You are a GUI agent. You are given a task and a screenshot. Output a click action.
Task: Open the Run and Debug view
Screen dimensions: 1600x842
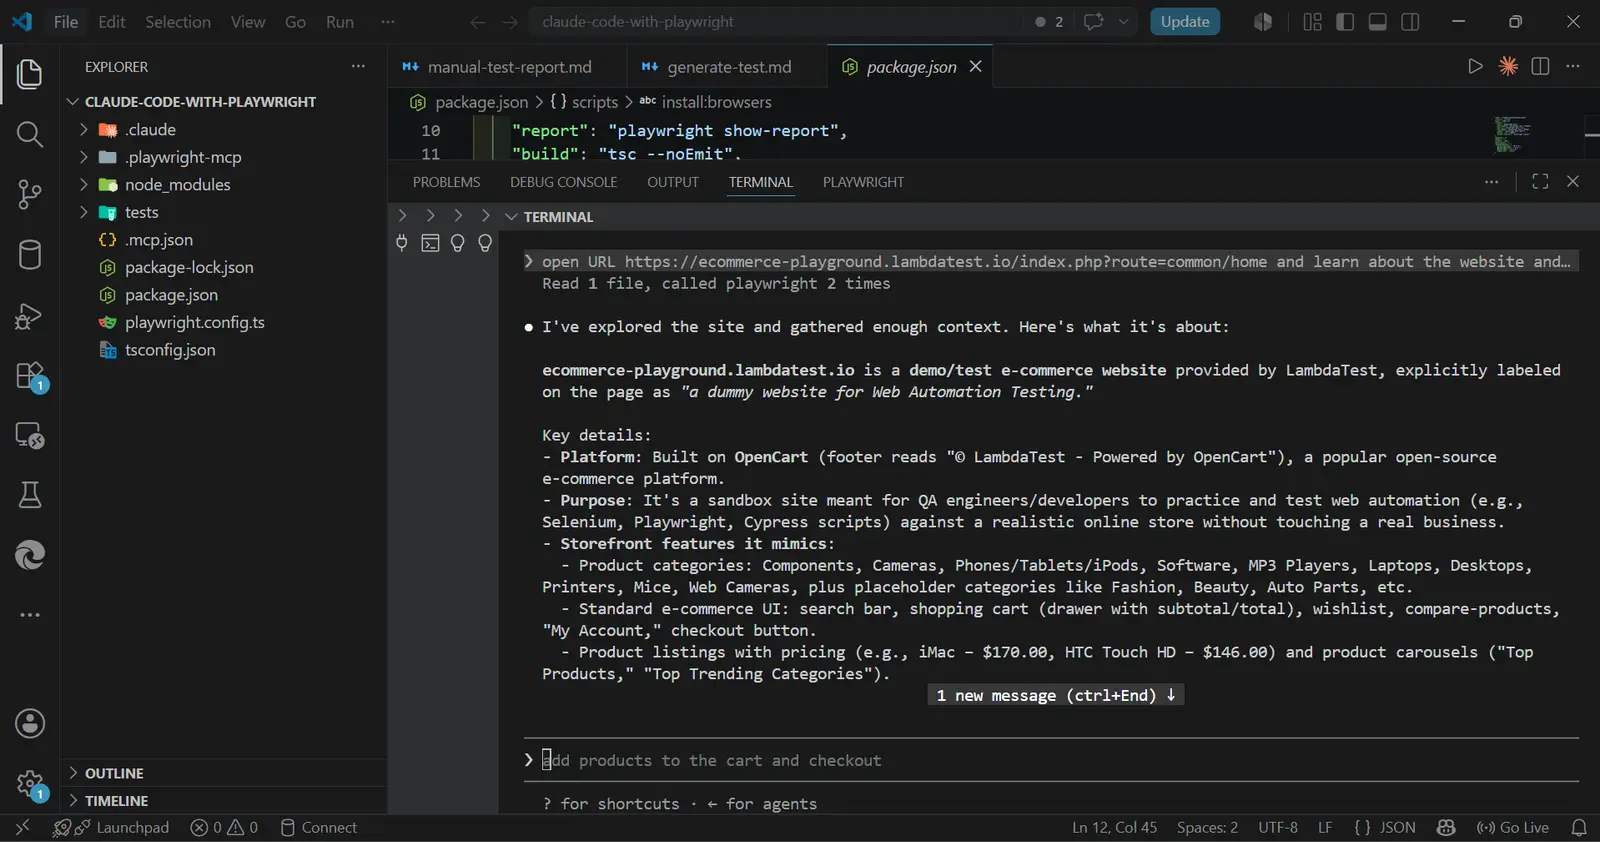[x=30, y=316]
